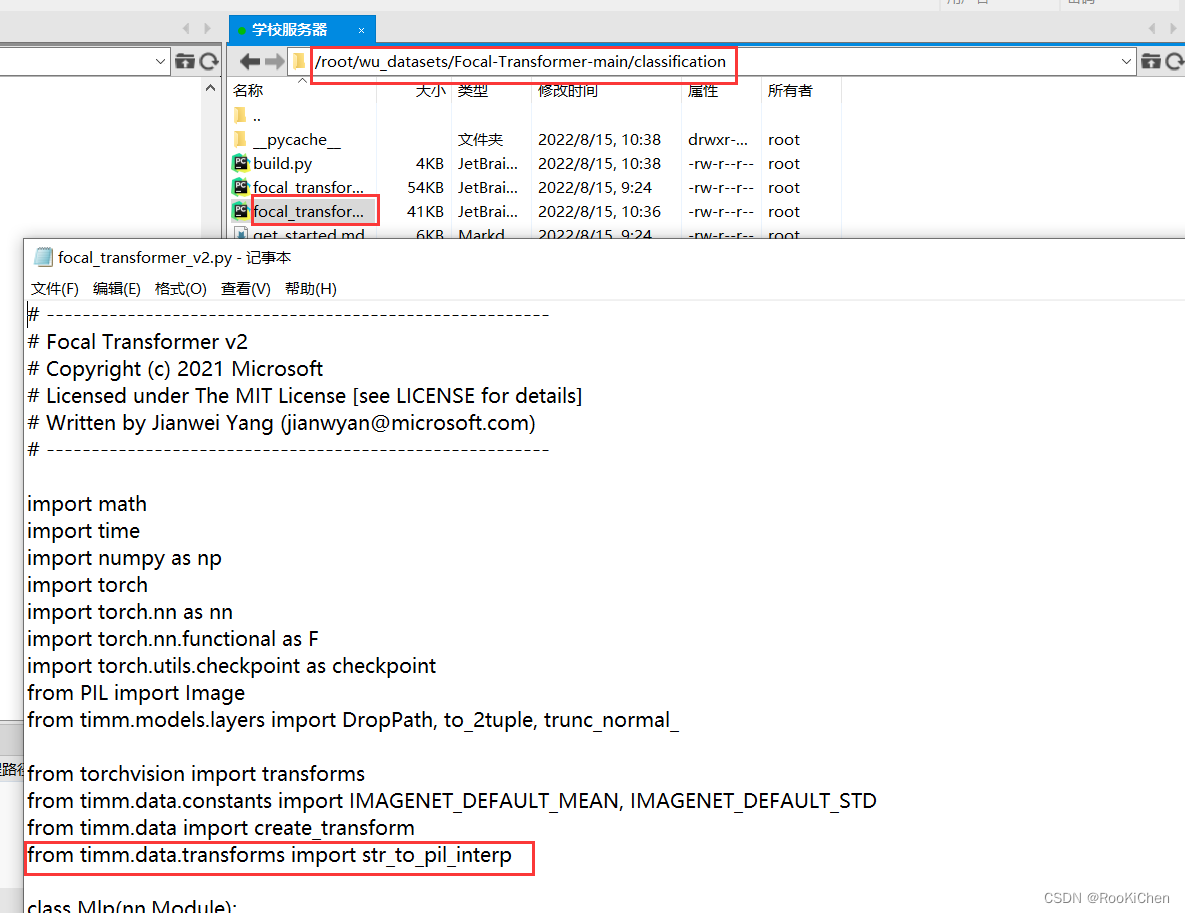This screenshot has height=913, width=1185.
Task: Refresh the remote directory listing
Action: click(1175, 61)
